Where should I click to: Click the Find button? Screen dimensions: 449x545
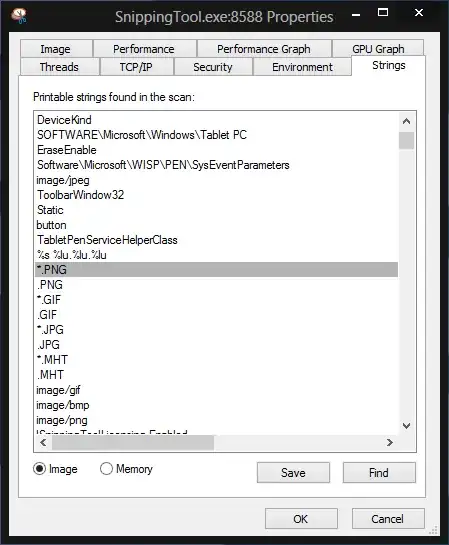tap(379, 472)
